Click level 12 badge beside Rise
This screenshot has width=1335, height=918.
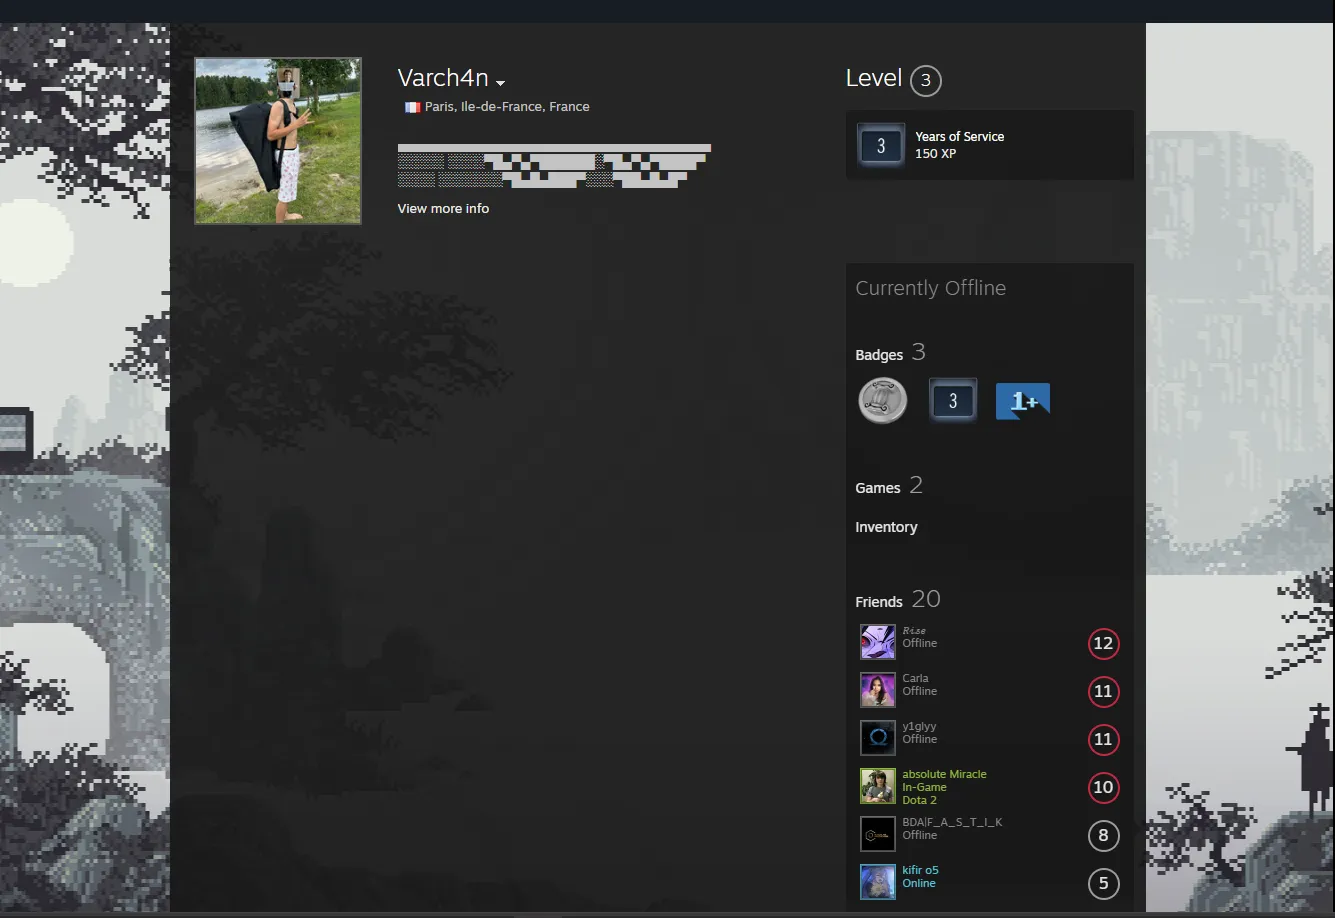point(1103,644)
